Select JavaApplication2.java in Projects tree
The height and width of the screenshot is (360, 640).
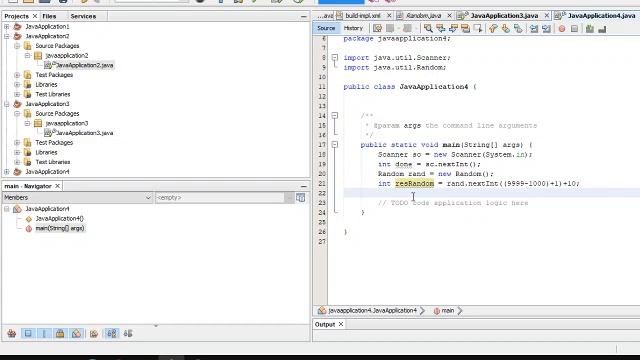[x=84, y=65]
